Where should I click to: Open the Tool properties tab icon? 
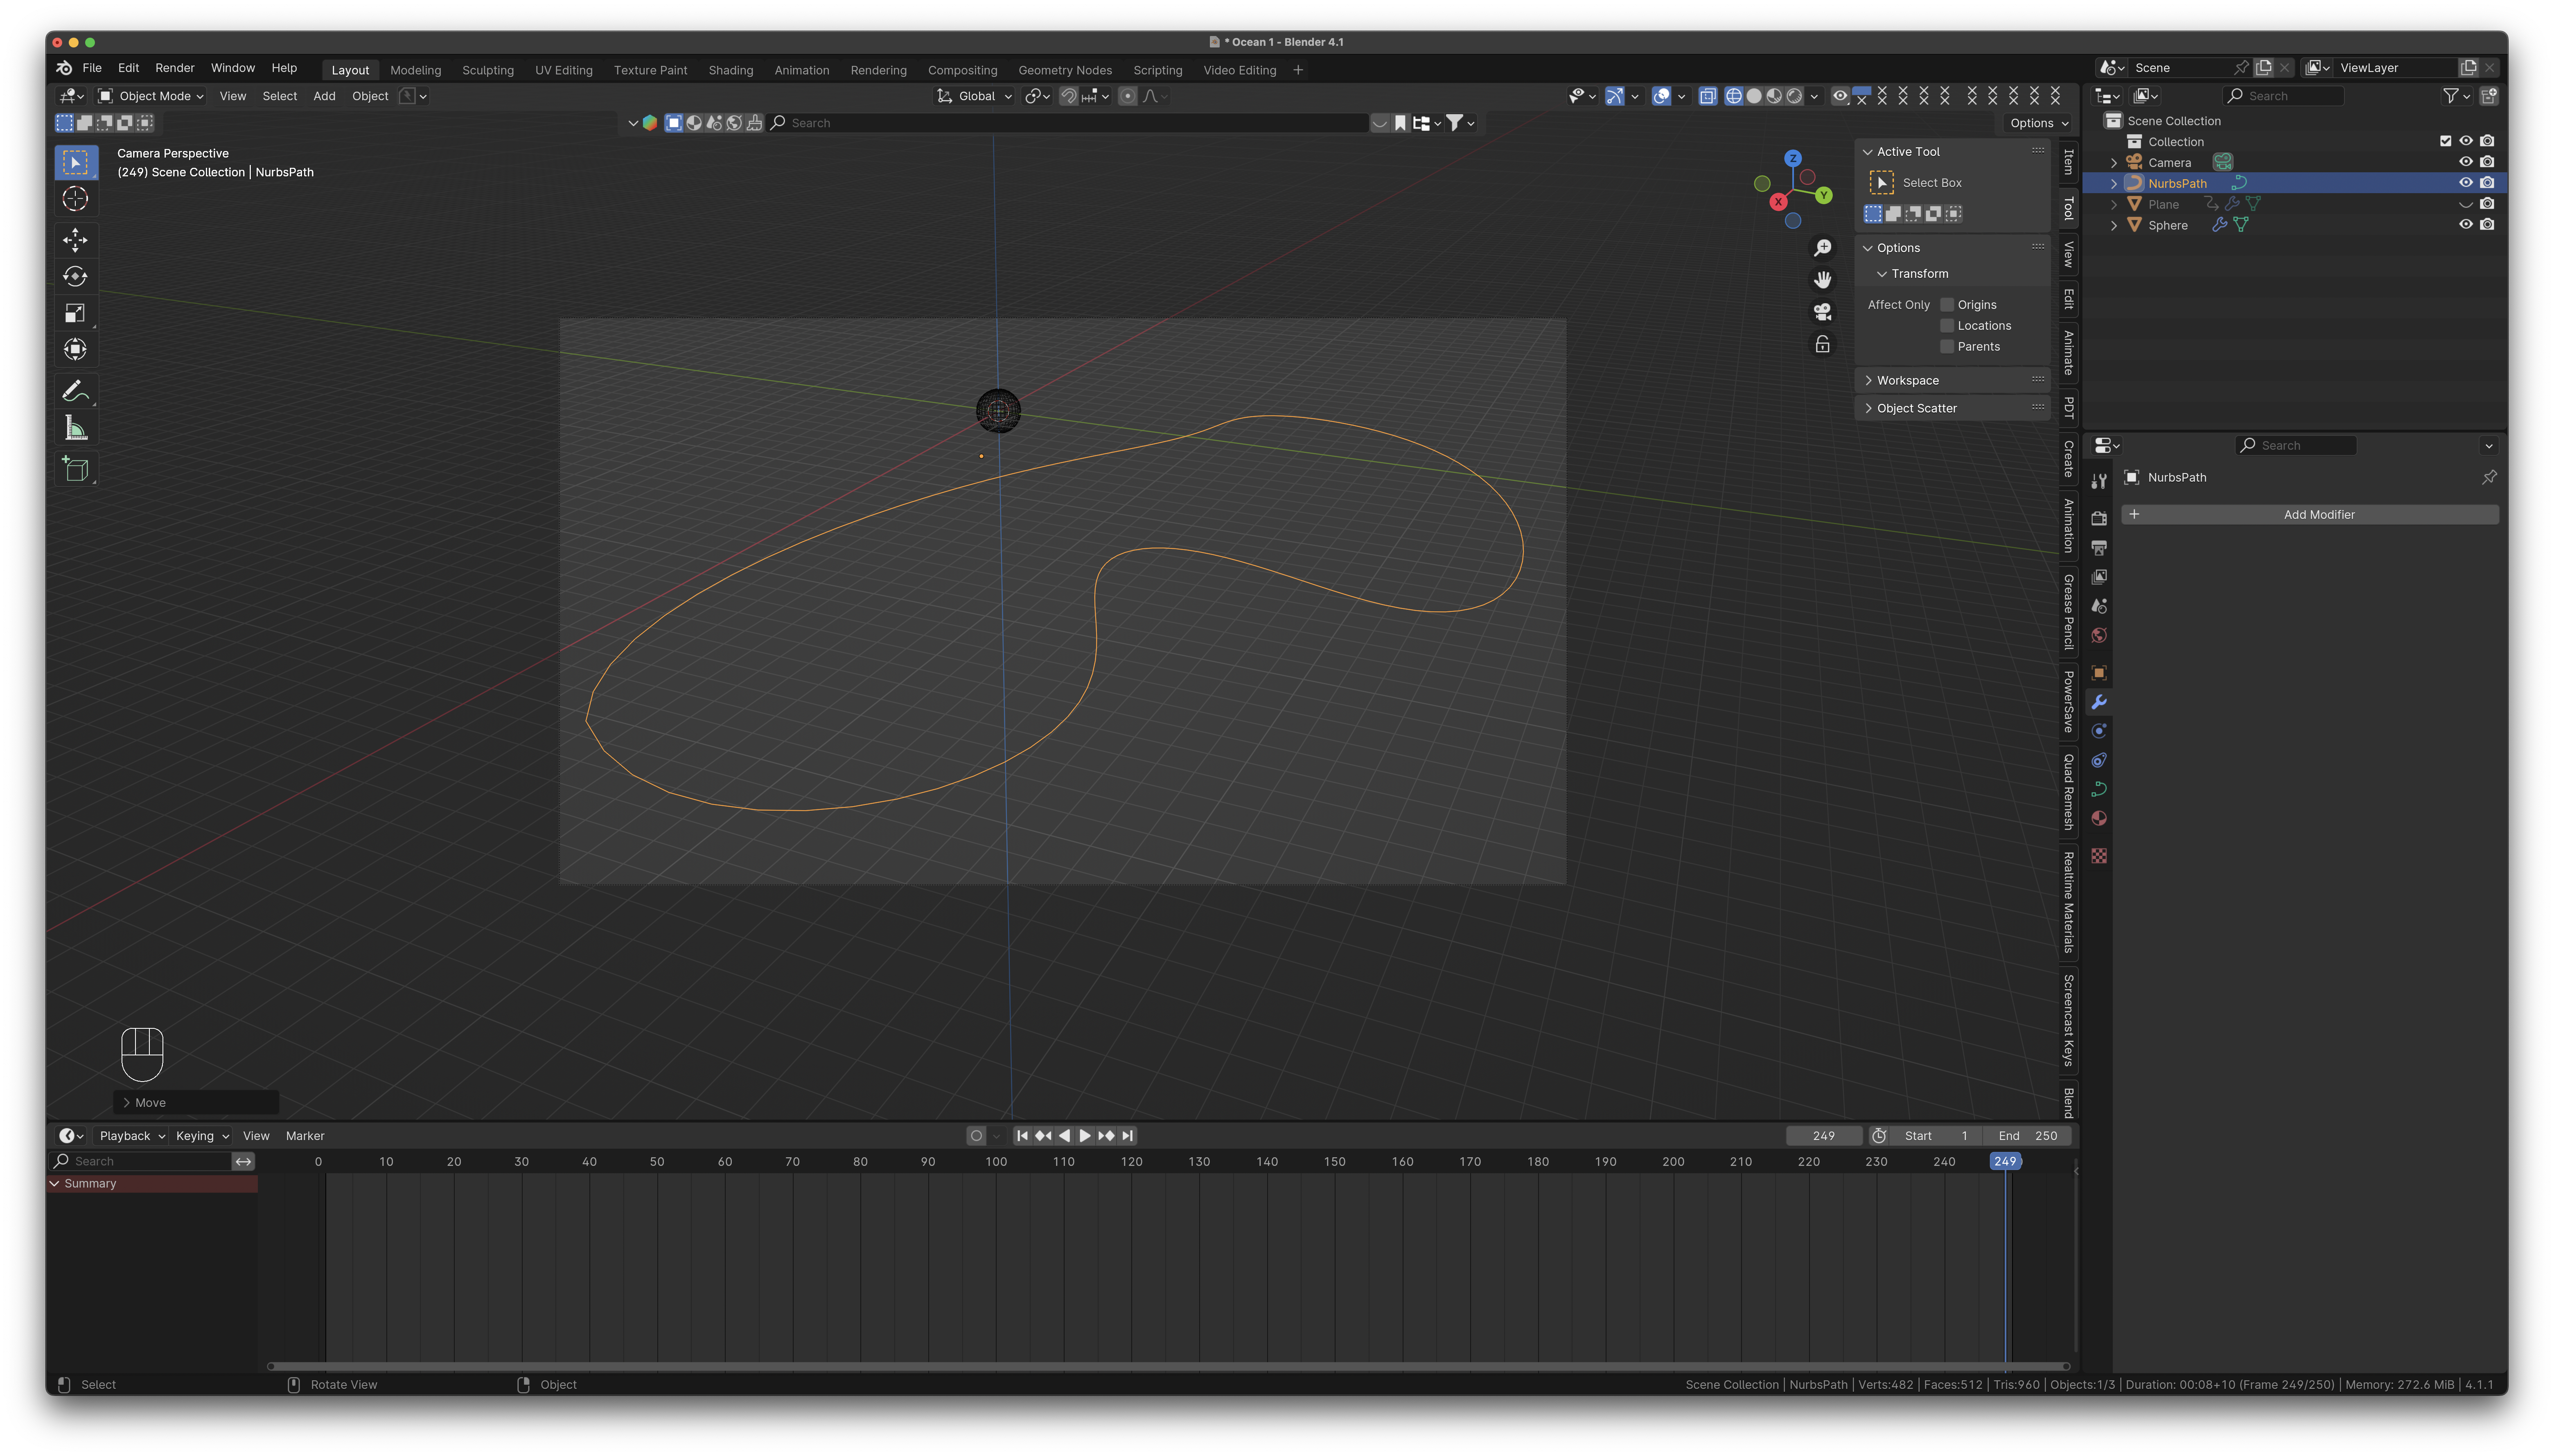2099,481
